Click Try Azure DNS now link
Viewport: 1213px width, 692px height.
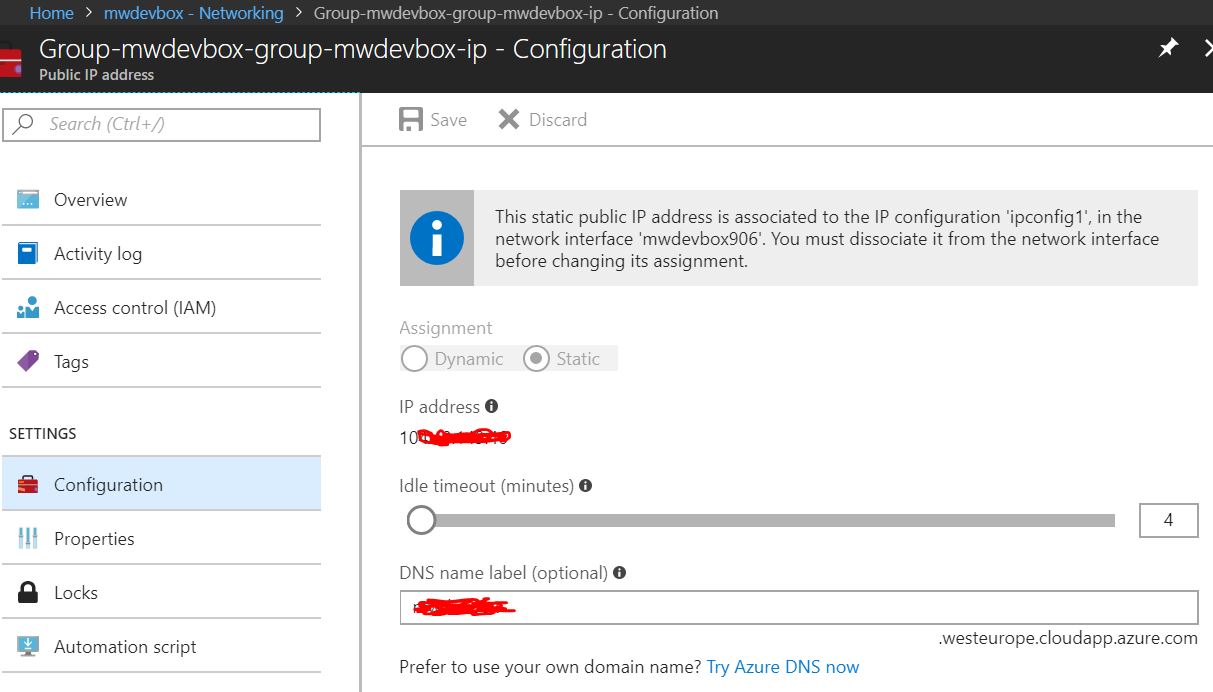point(783,667)
